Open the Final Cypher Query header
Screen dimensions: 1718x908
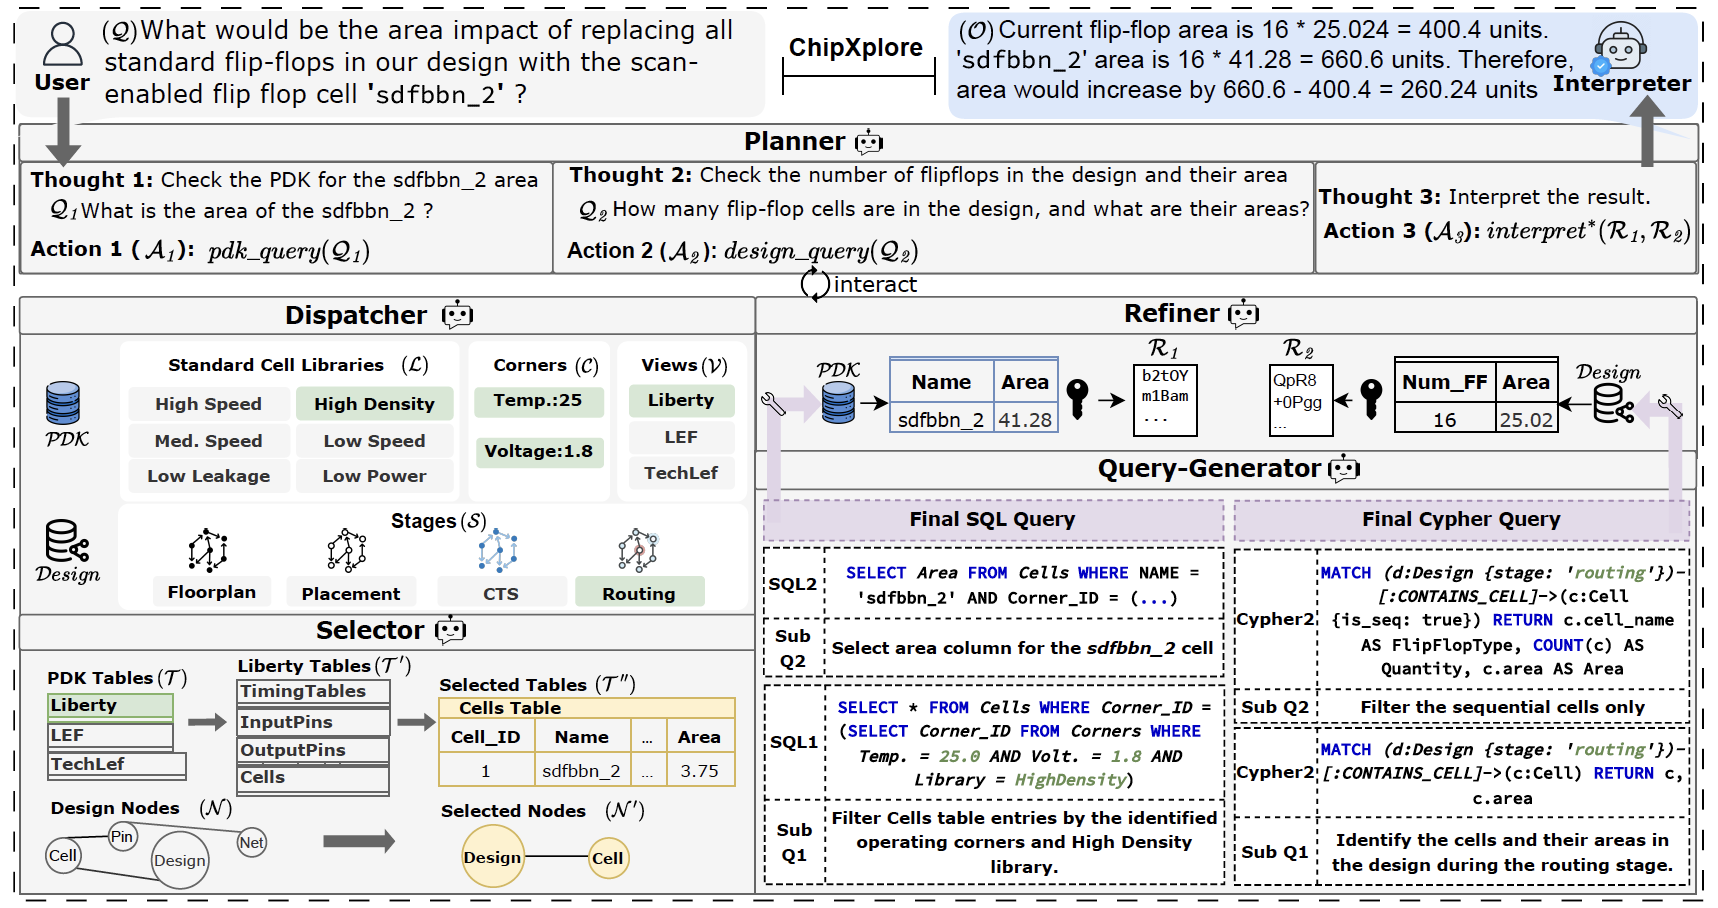click(x=1461, y=520)
